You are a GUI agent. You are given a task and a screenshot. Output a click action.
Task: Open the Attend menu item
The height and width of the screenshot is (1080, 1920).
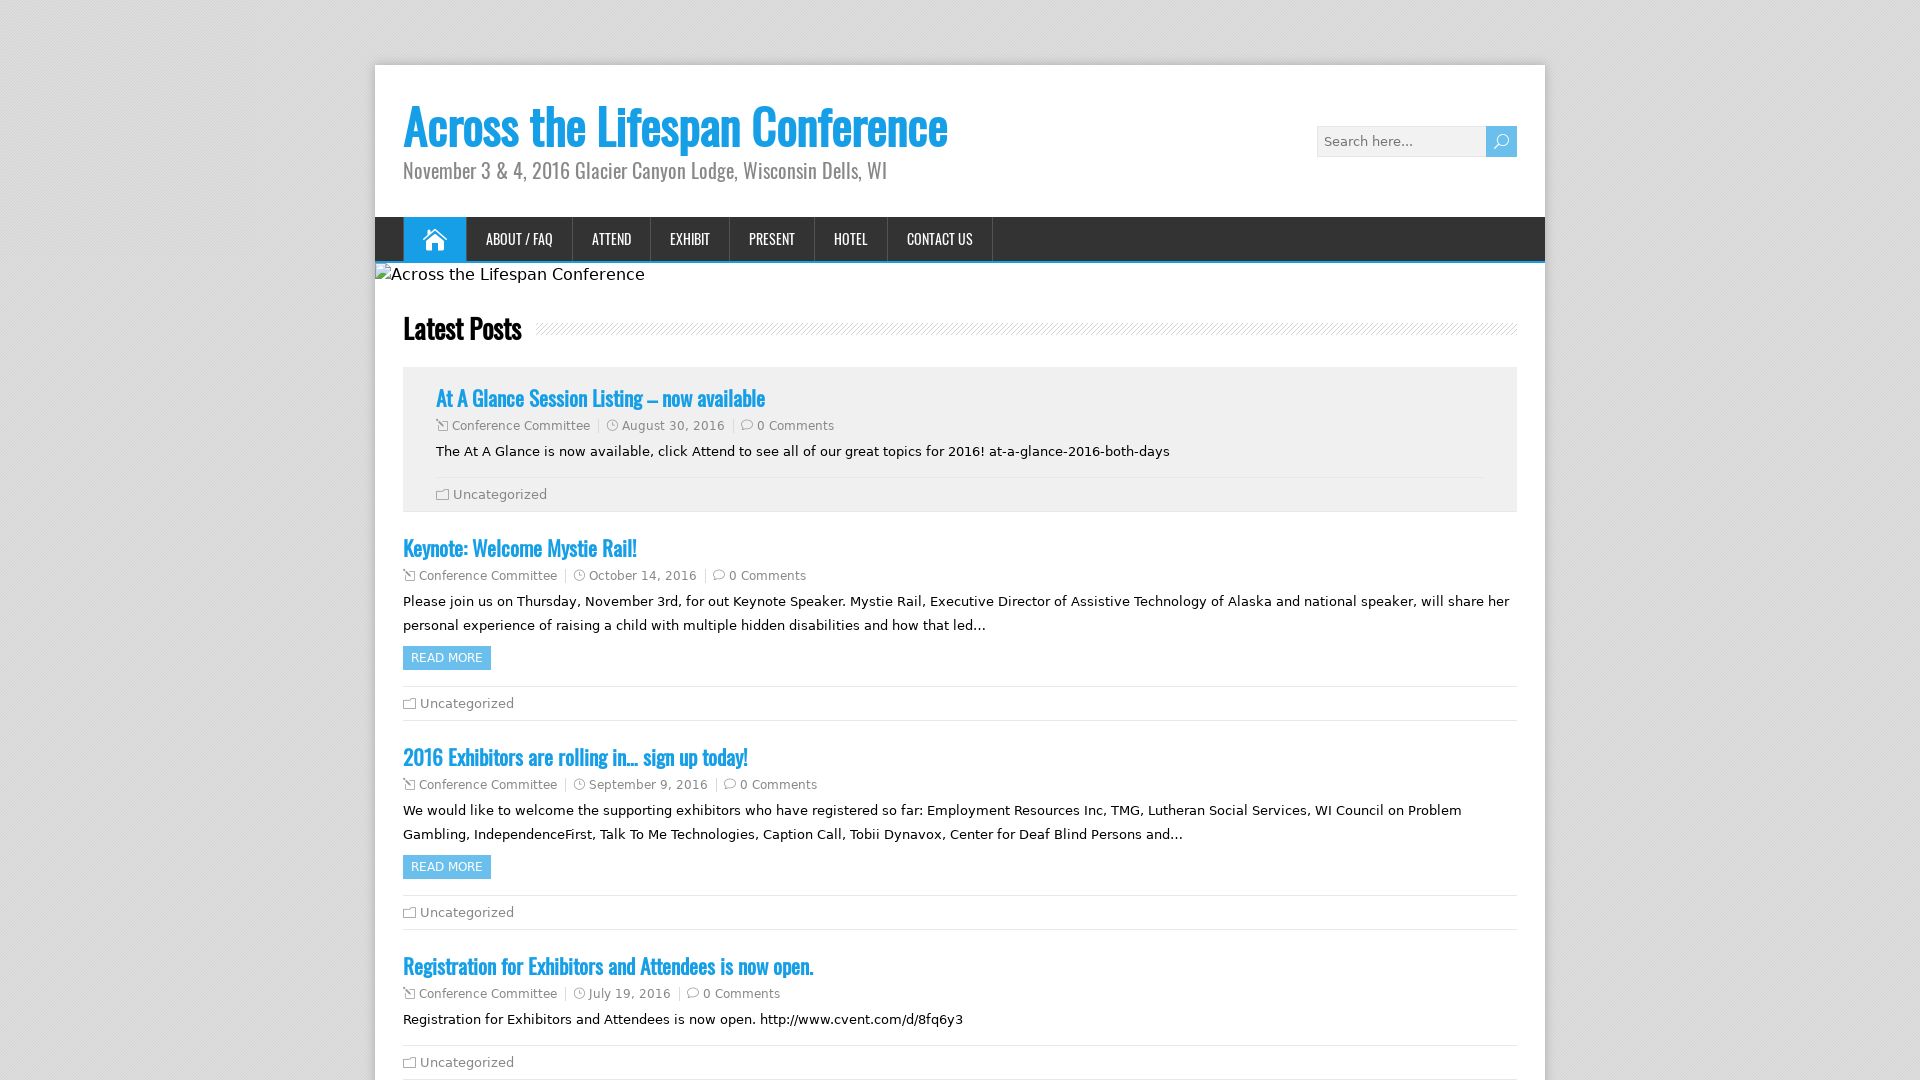tap(611, 239)
